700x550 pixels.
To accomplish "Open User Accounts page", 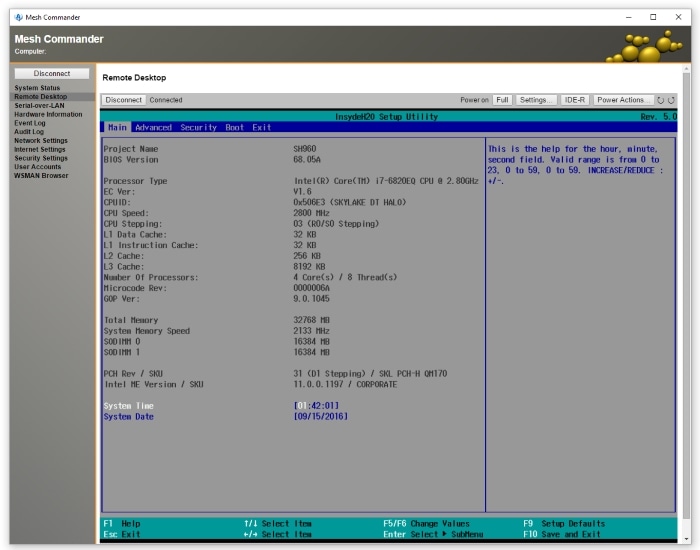I will coord(38,167).
